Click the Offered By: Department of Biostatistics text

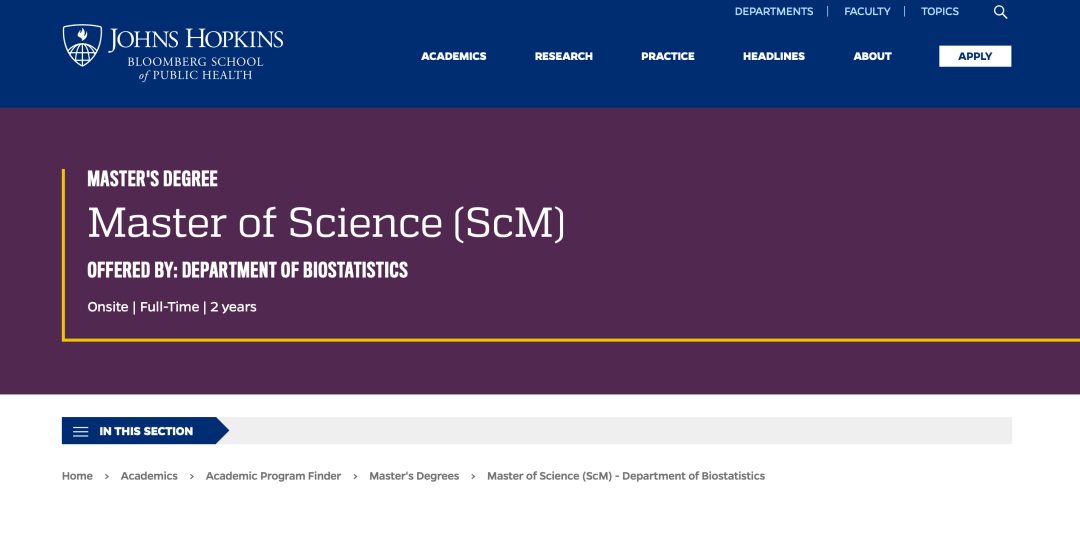click(x=247, y=270)
